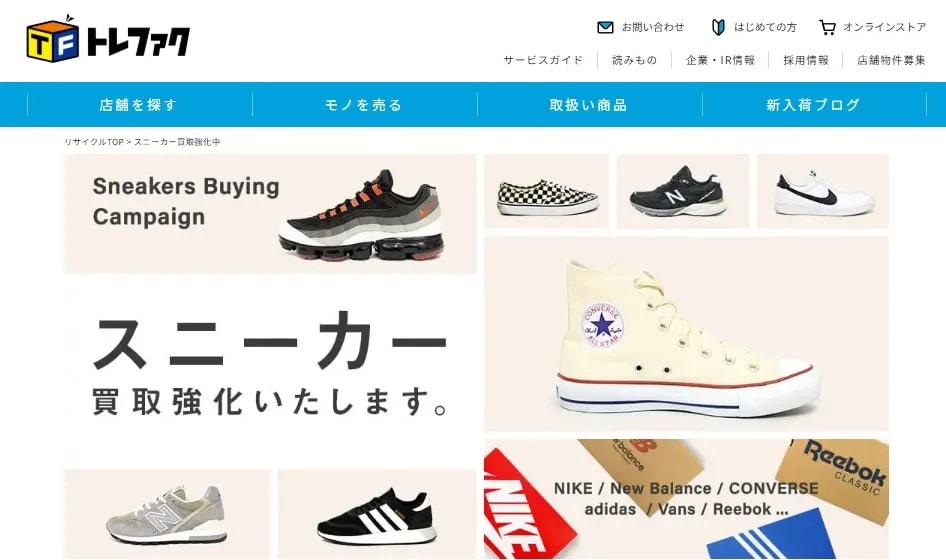This screenshot has width=946, height=560.
Task: Click the gray New Balance sneaker thumbnail
Action: (x=167, y=514)
